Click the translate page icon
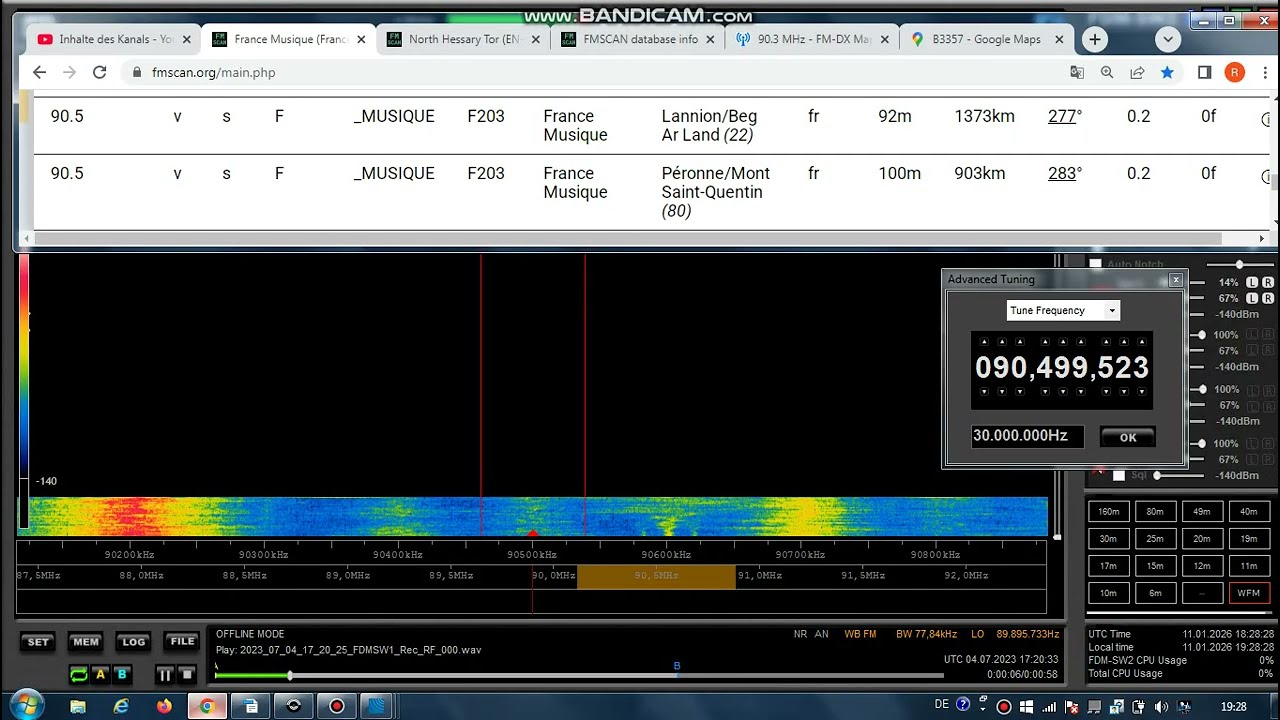The image size is (1280, 720). pyautogui.click(x=1077, y=72)
